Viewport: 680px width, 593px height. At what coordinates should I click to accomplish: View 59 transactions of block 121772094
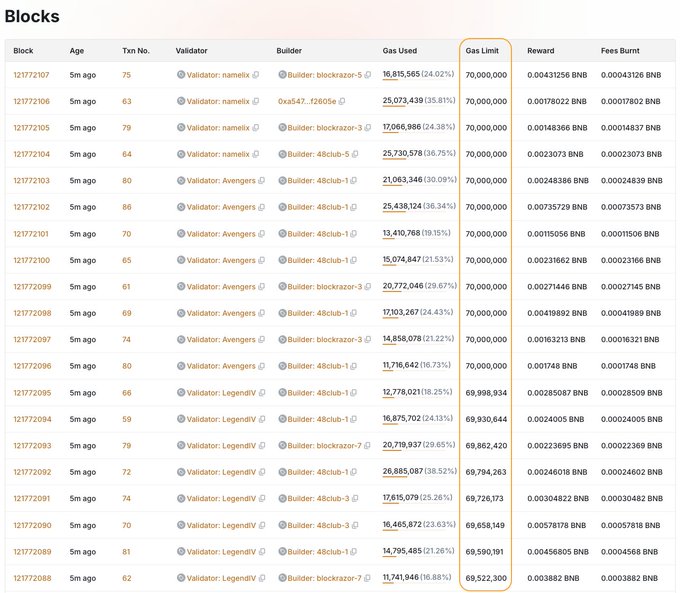[127, 419]
